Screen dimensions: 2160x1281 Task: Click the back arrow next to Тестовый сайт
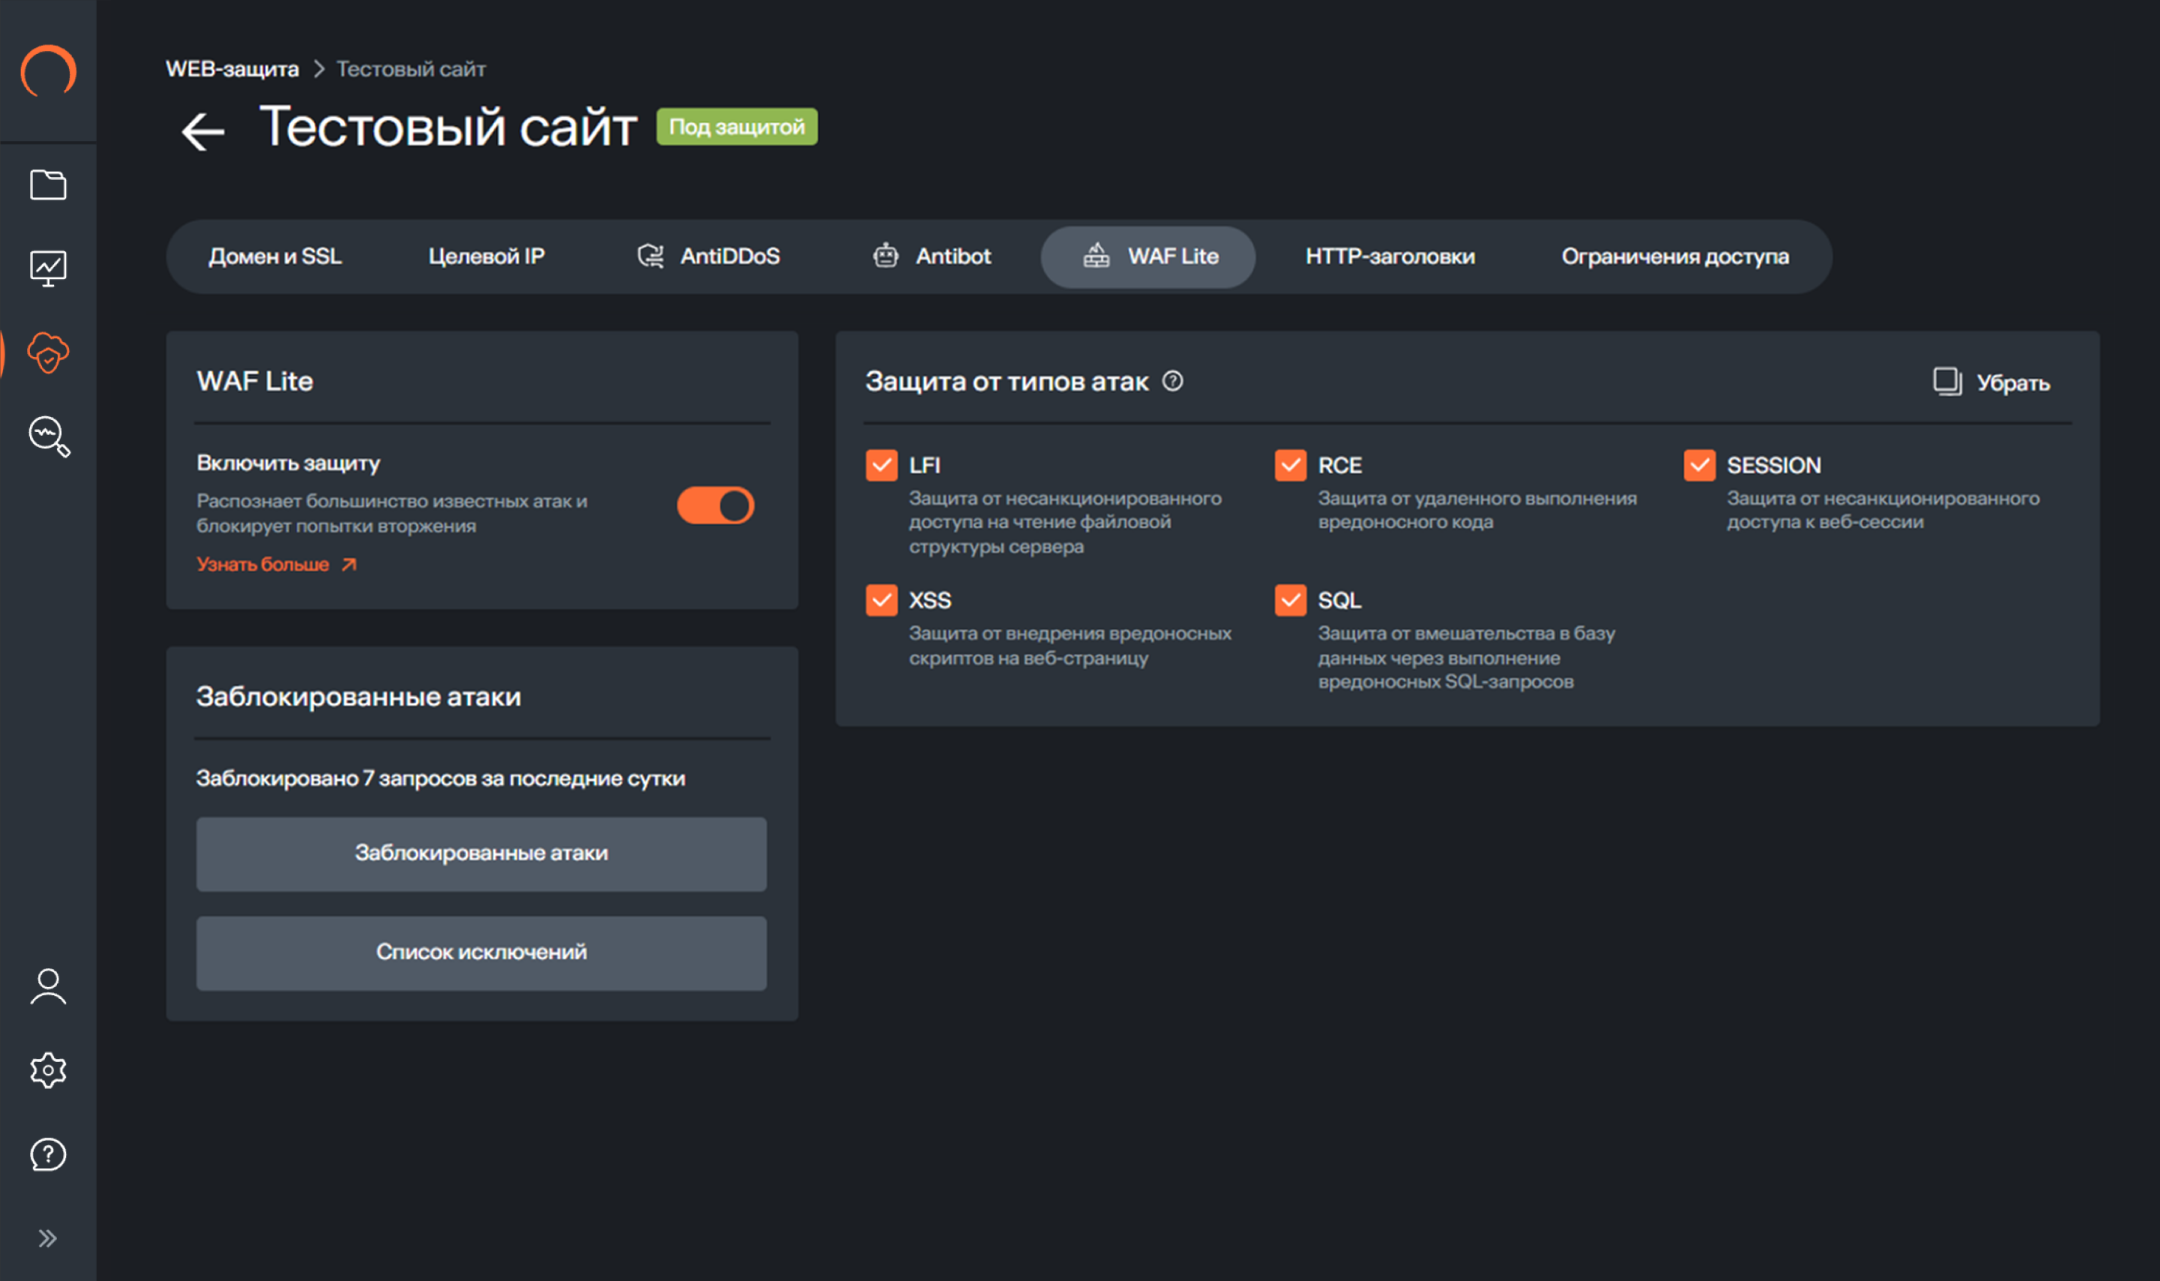pos(203,131)
